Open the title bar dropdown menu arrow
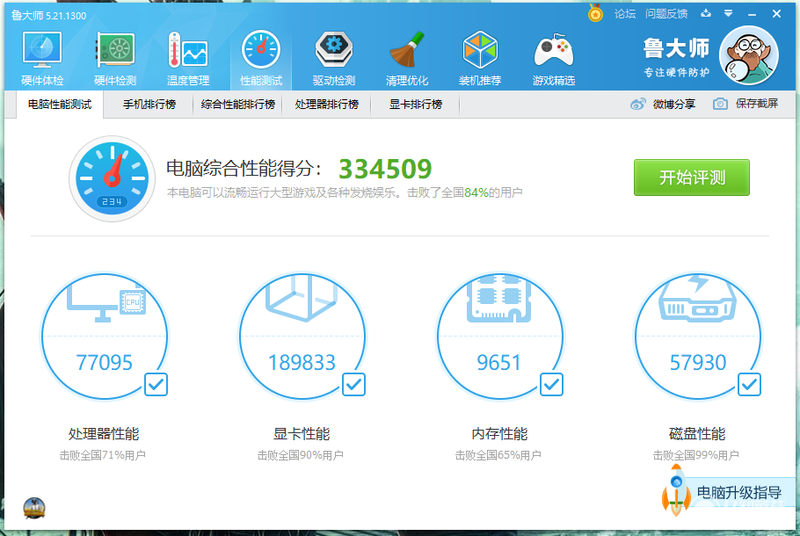Screen dimensions: 800x536 (x=729, y=14)
